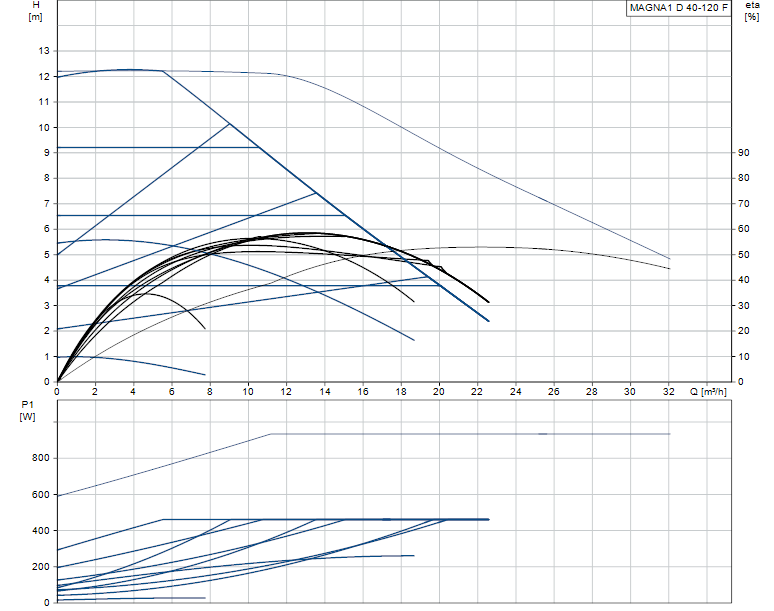Image resolution: width=774 pixels, height=611 pixels.
Task: Click the 400 tick on power axis
Action: click(x=40, y=531)
